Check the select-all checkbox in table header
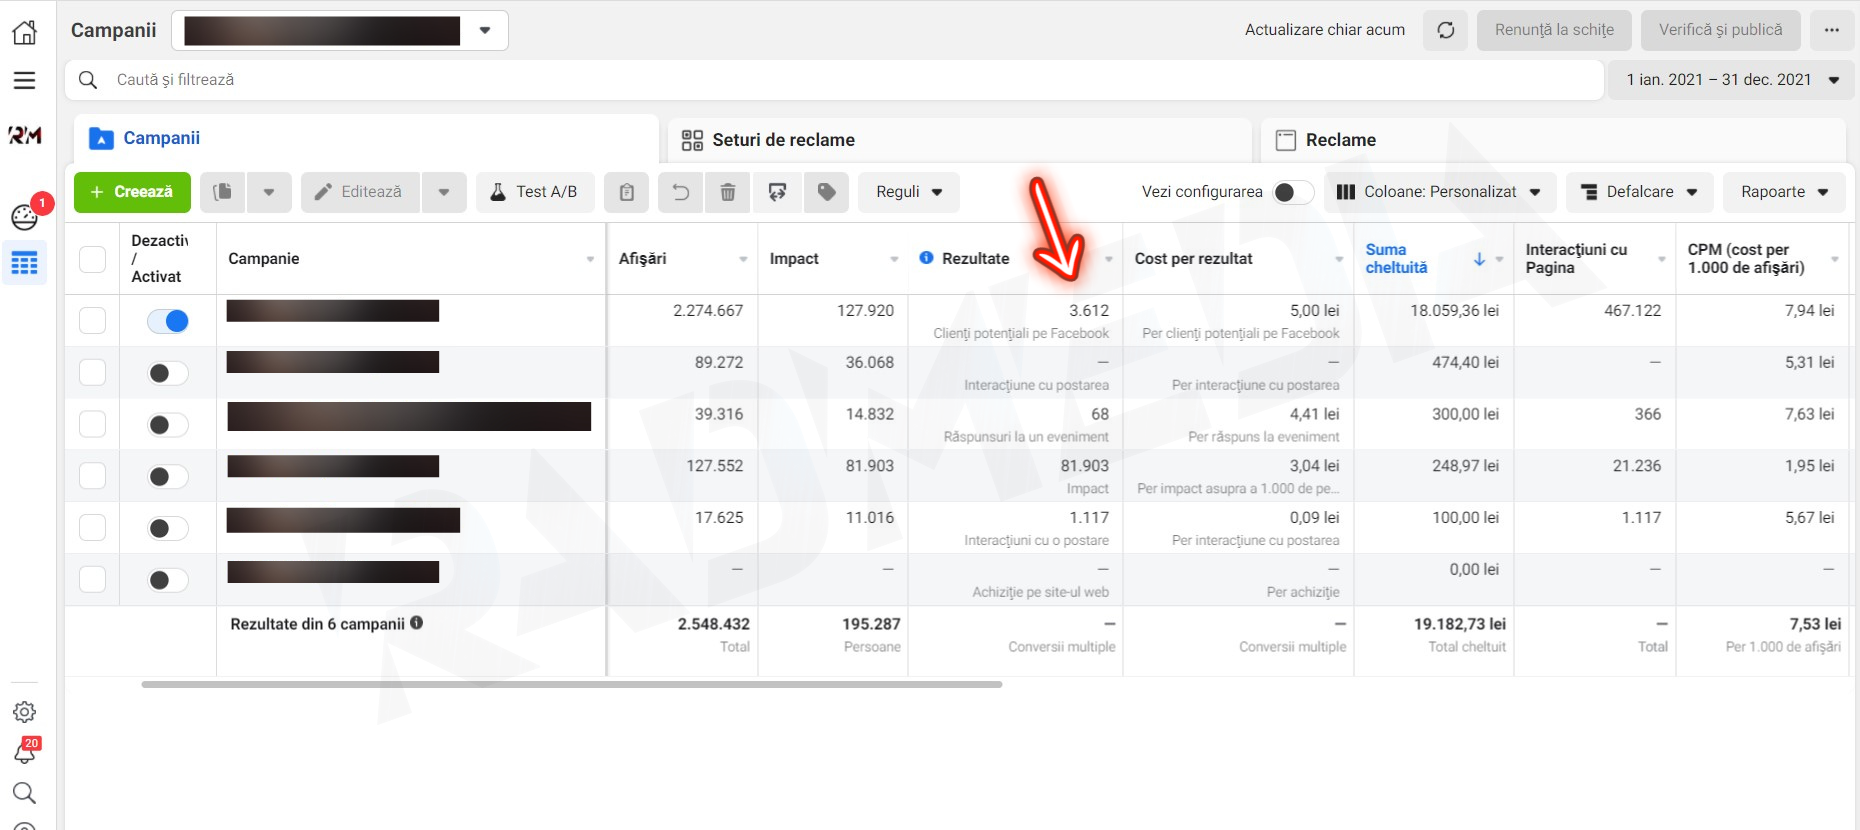This screenshot has width=1860, height=830. [92, 259]
